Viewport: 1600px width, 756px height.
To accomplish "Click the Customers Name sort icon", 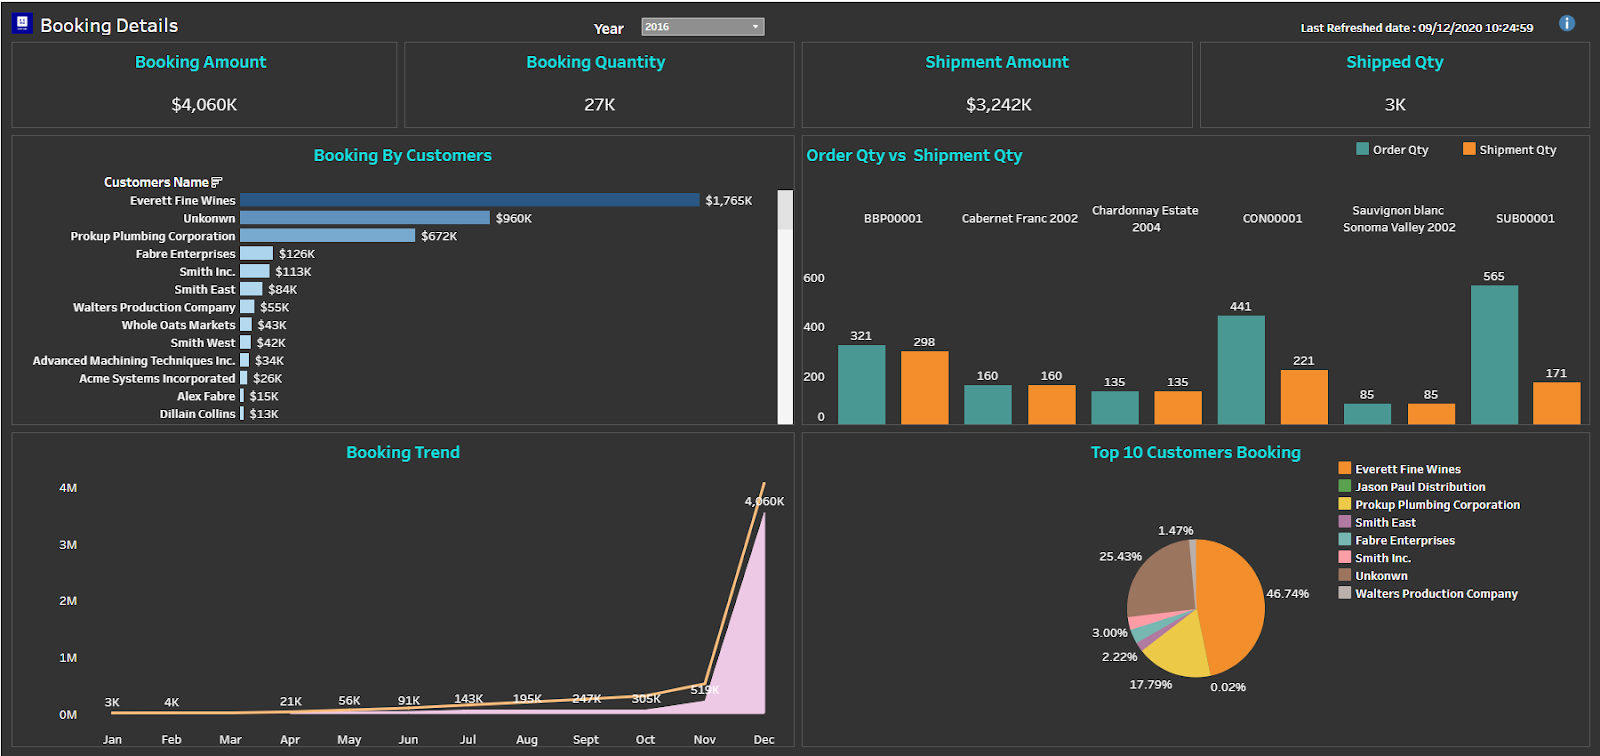I will (x=217, y=182).
